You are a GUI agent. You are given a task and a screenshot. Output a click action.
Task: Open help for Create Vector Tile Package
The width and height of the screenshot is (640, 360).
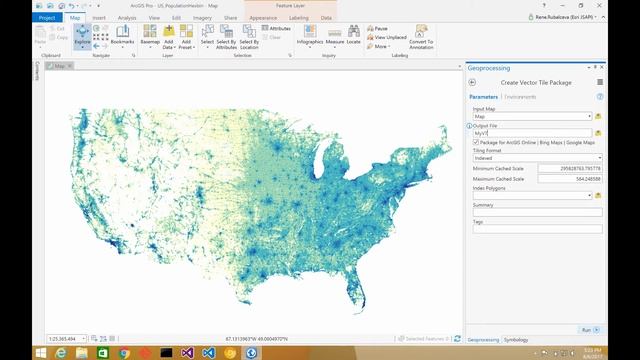(600, 97)
